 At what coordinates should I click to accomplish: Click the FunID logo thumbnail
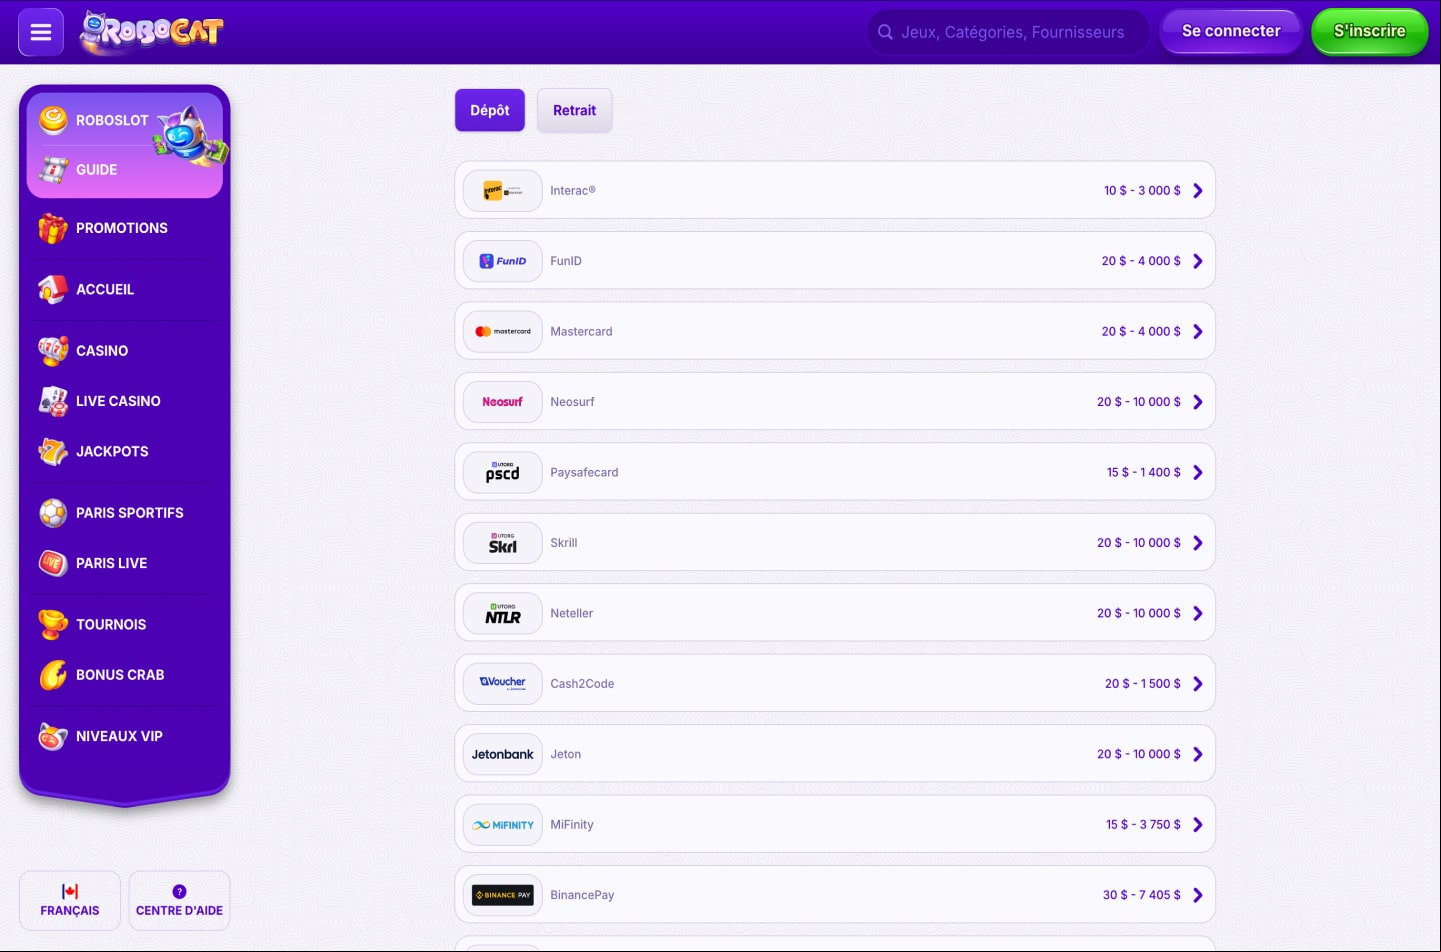(x=502, y=261)
